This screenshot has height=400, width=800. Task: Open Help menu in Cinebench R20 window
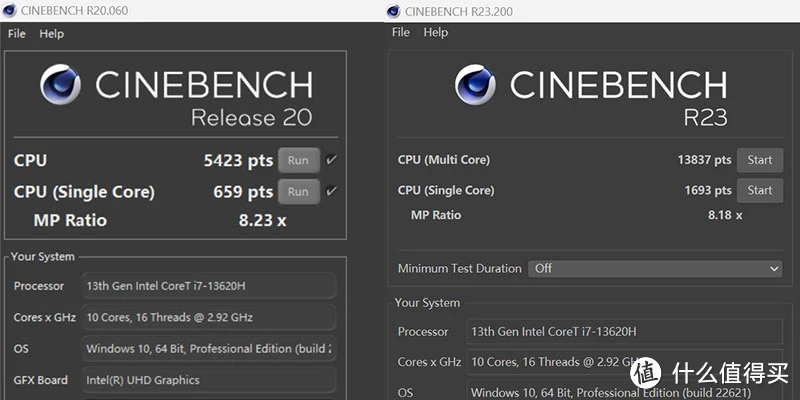(52, 34)
